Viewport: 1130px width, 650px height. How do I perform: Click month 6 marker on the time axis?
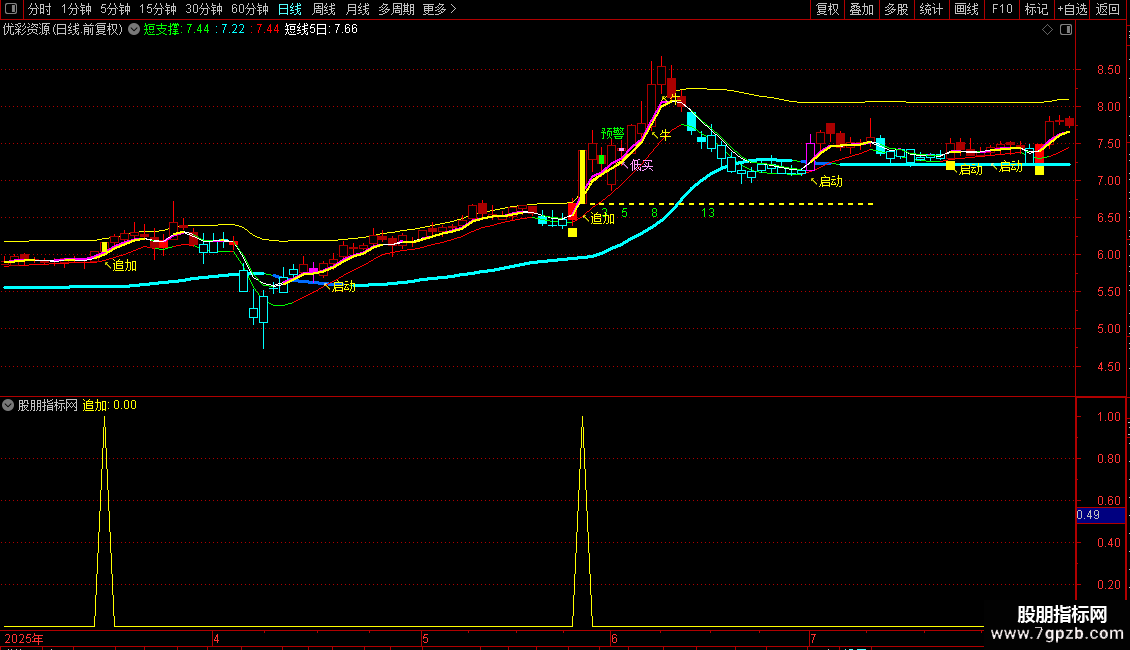tap(614, 638)
